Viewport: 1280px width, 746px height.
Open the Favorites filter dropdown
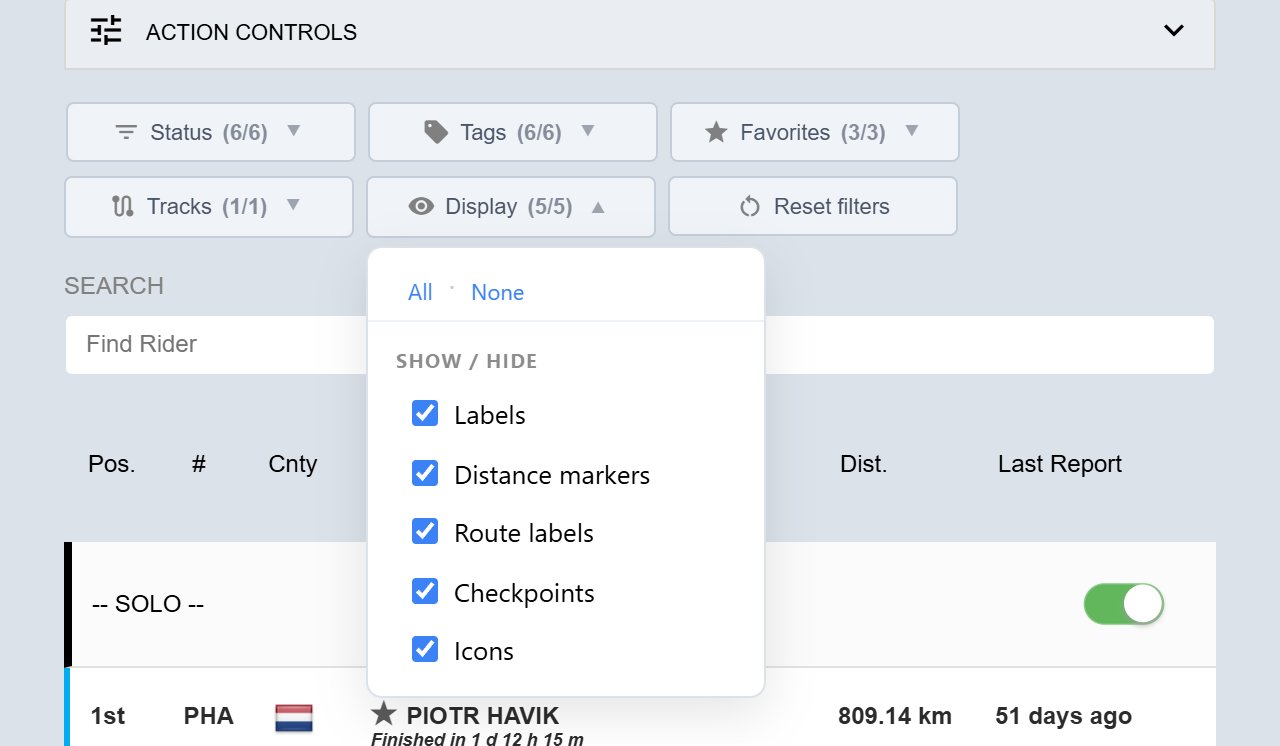pyautogui.click(x=815, y=132)
